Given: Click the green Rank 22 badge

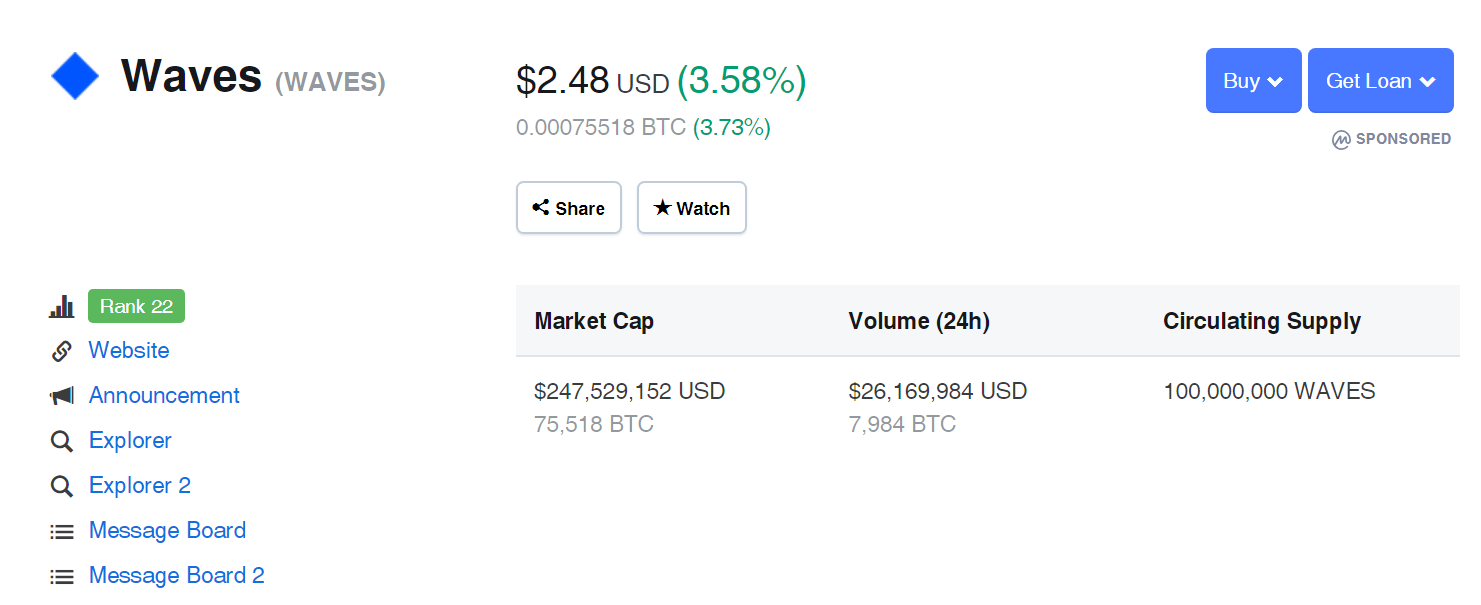Looking at the screenshot, I should point(136,307).
